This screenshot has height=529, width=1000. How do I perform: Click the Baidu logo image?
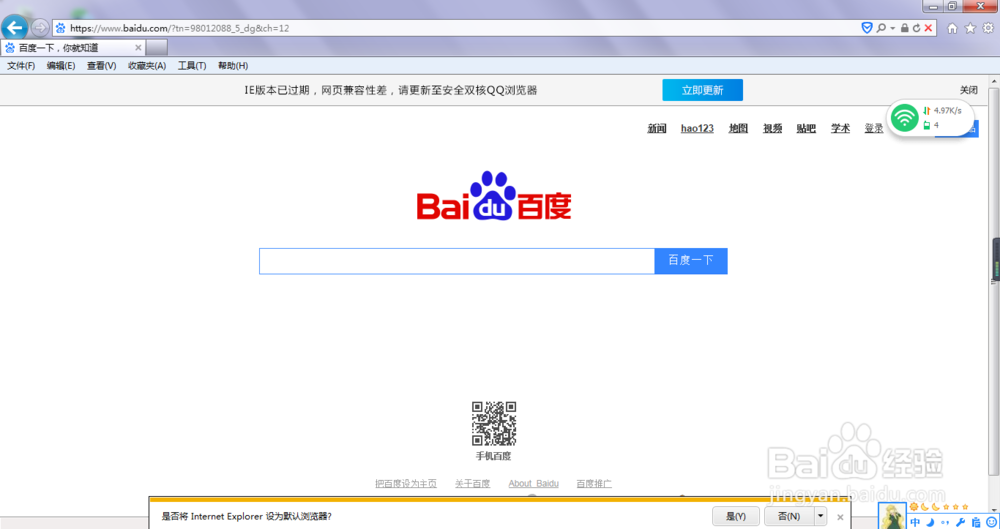(494, 196)
